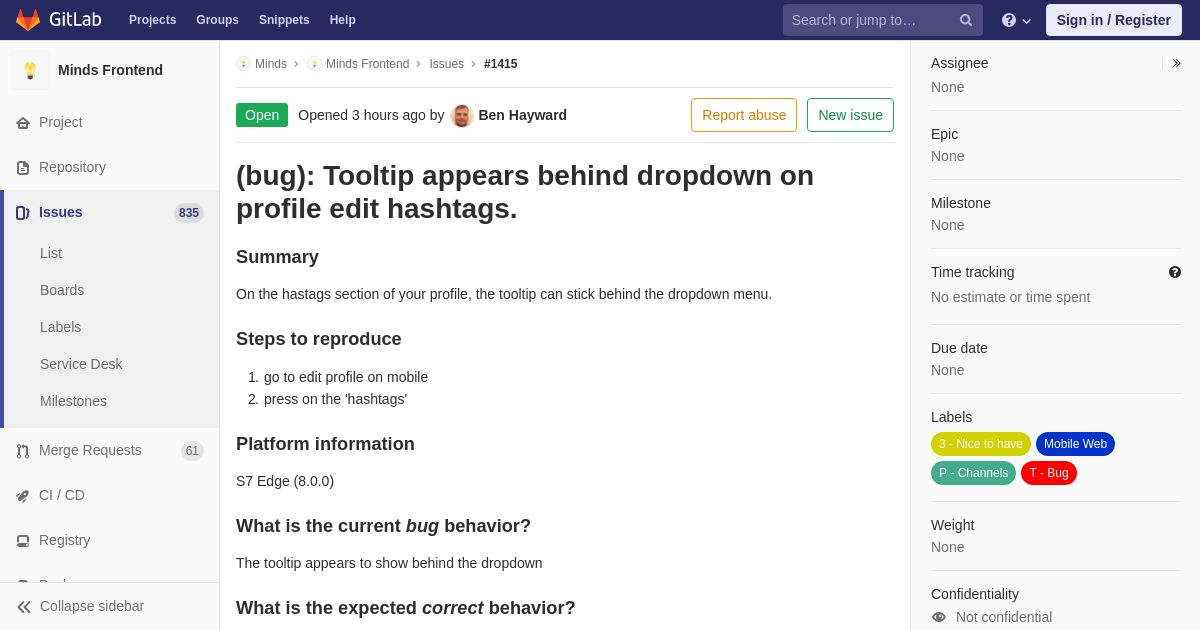Open the Projects menu
1200x630 pixels.
(152, 20)
